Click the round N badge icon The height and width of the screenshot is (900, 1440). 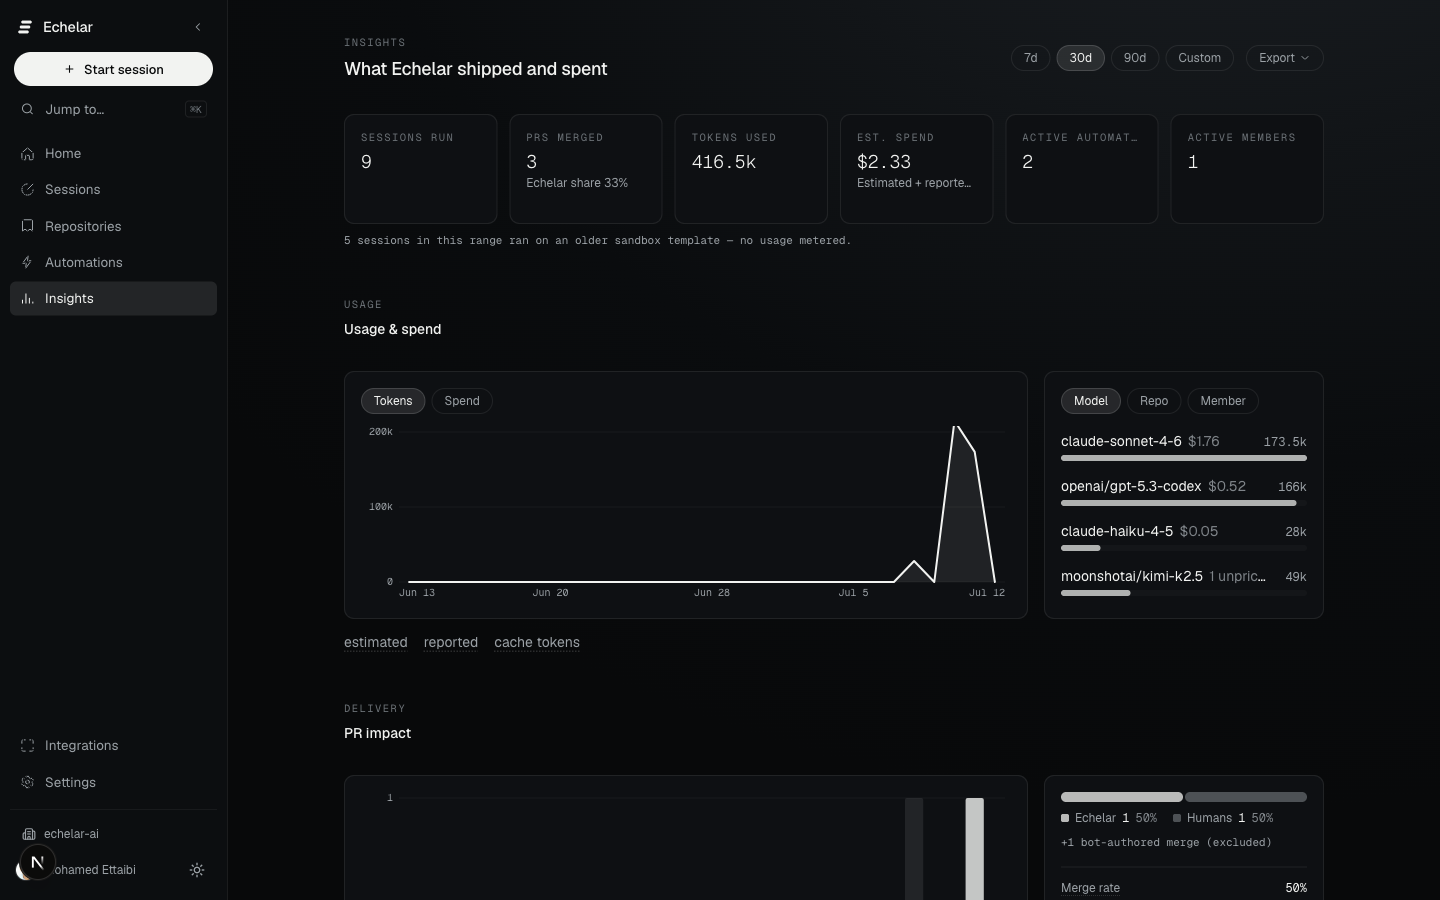[37, 862]
